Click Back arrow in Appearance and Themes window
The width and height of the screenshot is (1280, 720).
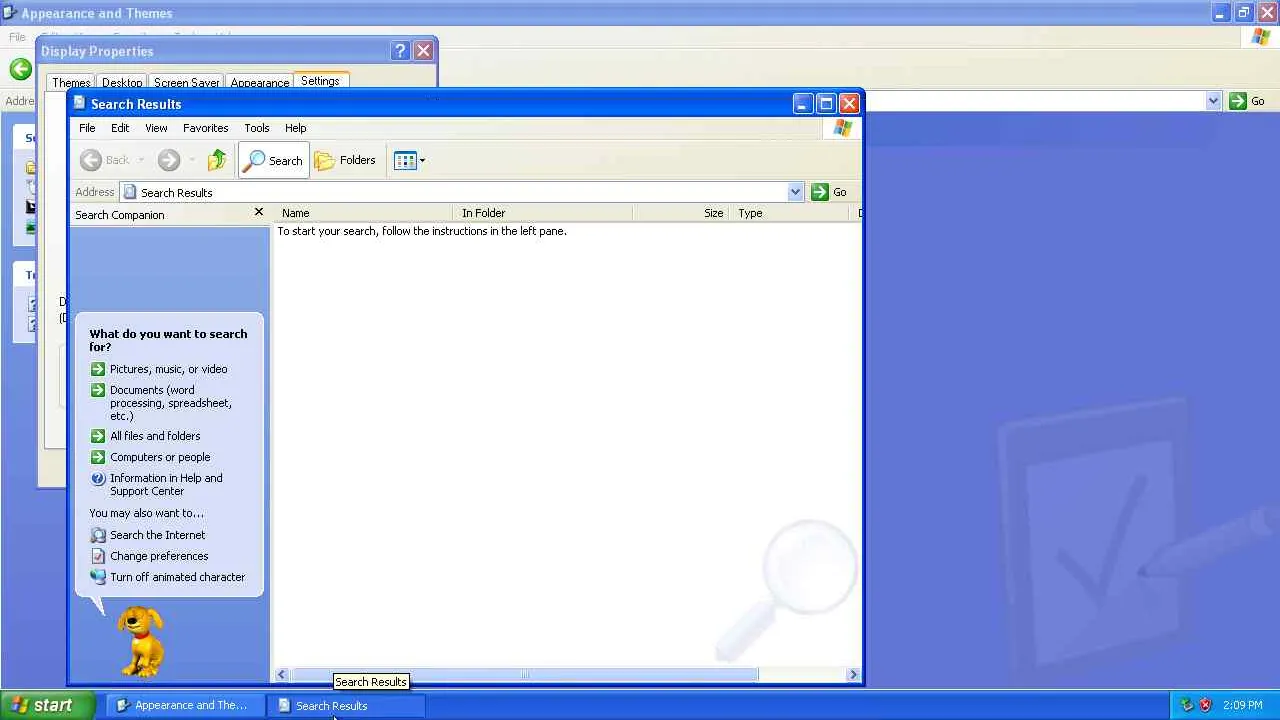coord(20,68)
